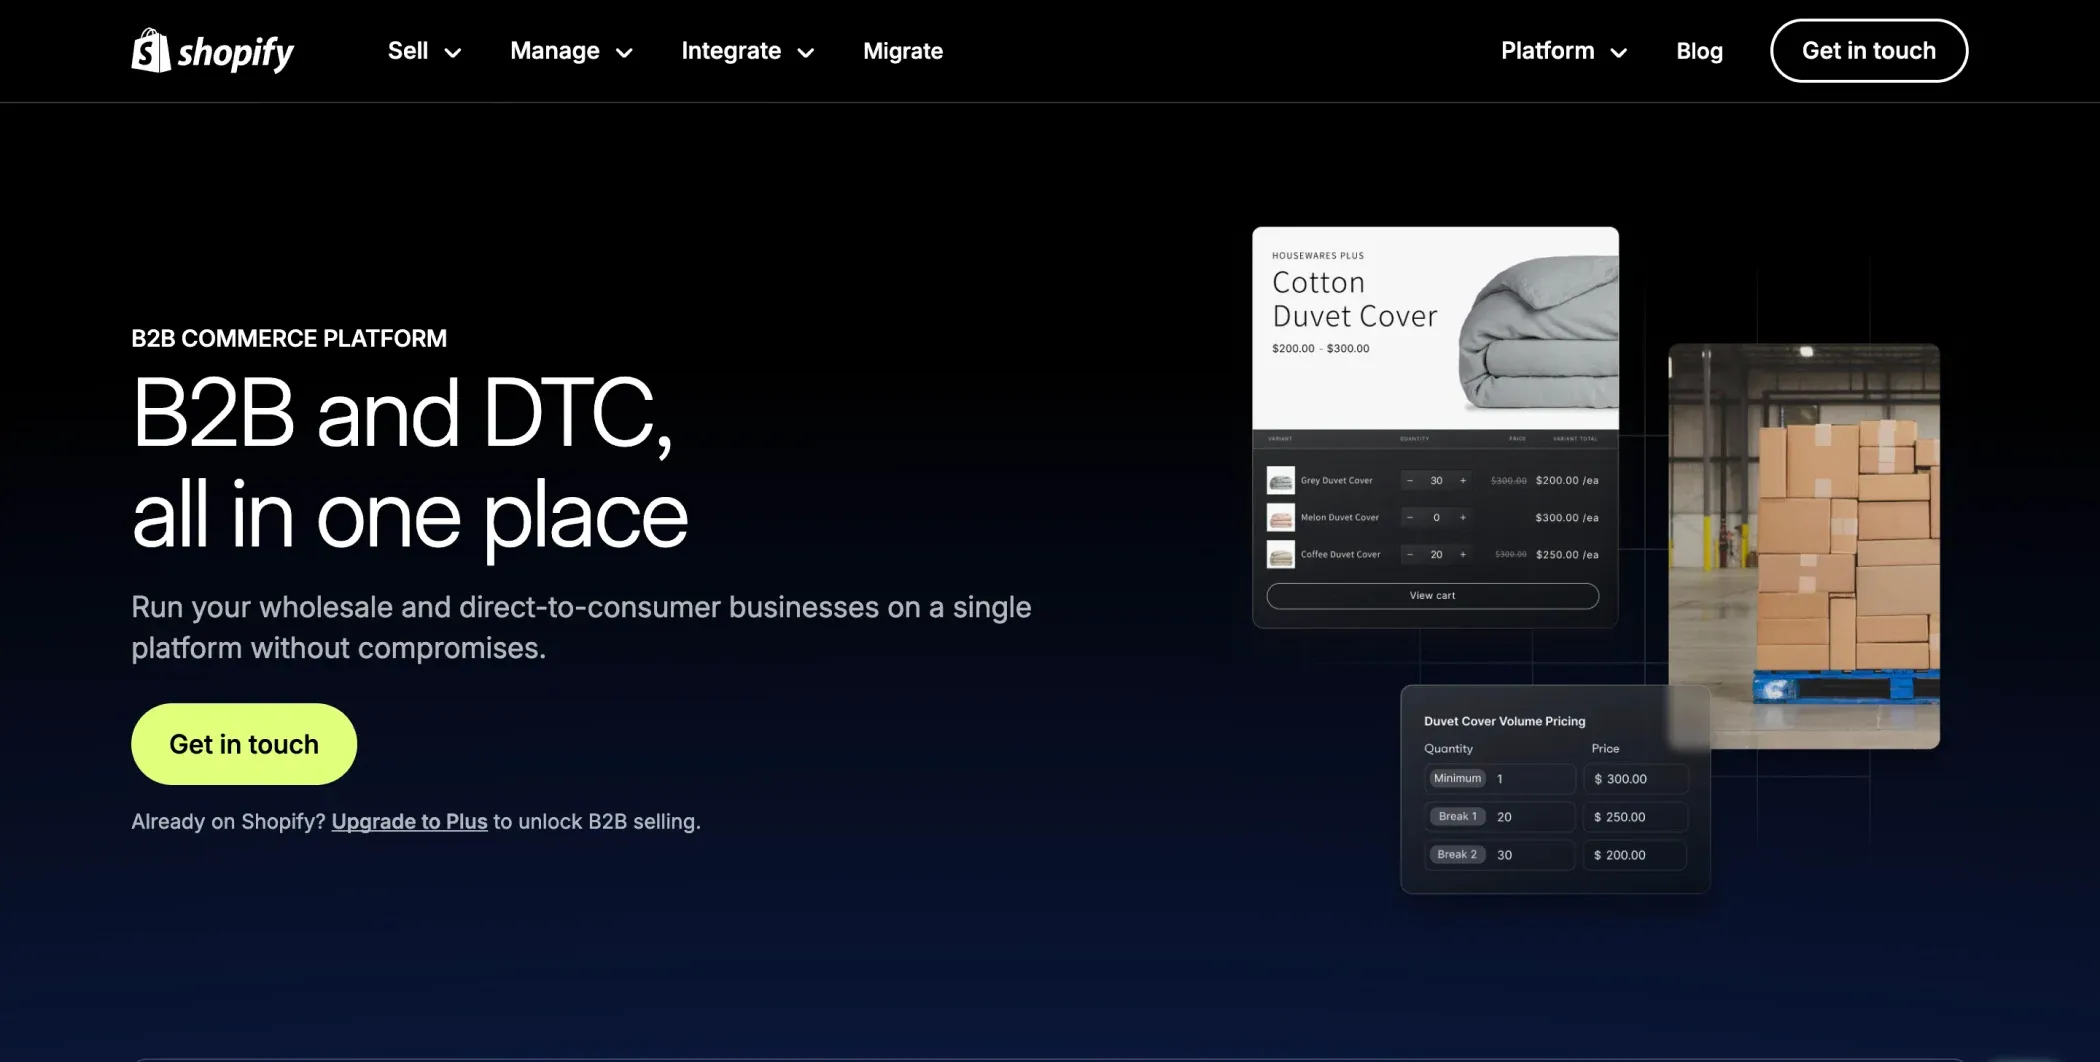This screenshot has width=2100, height=1062.
Task: Click the Shopify bag logo
Action: (x=151, y=50)
